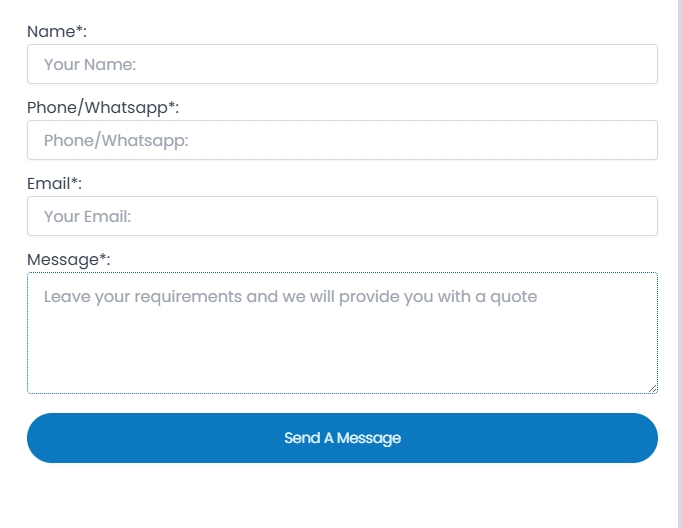Click blank white area below Send button
This screenshot has height=528, width=681.
(342, 497)
